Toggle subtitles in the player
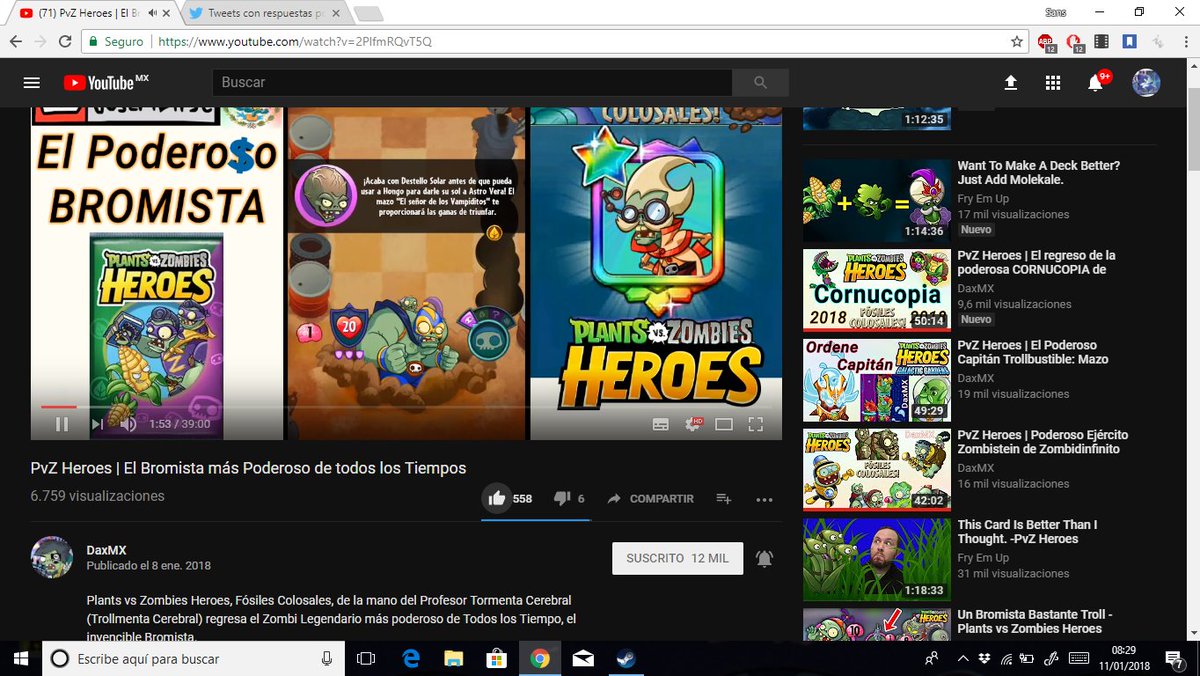 tap(660, 424)
